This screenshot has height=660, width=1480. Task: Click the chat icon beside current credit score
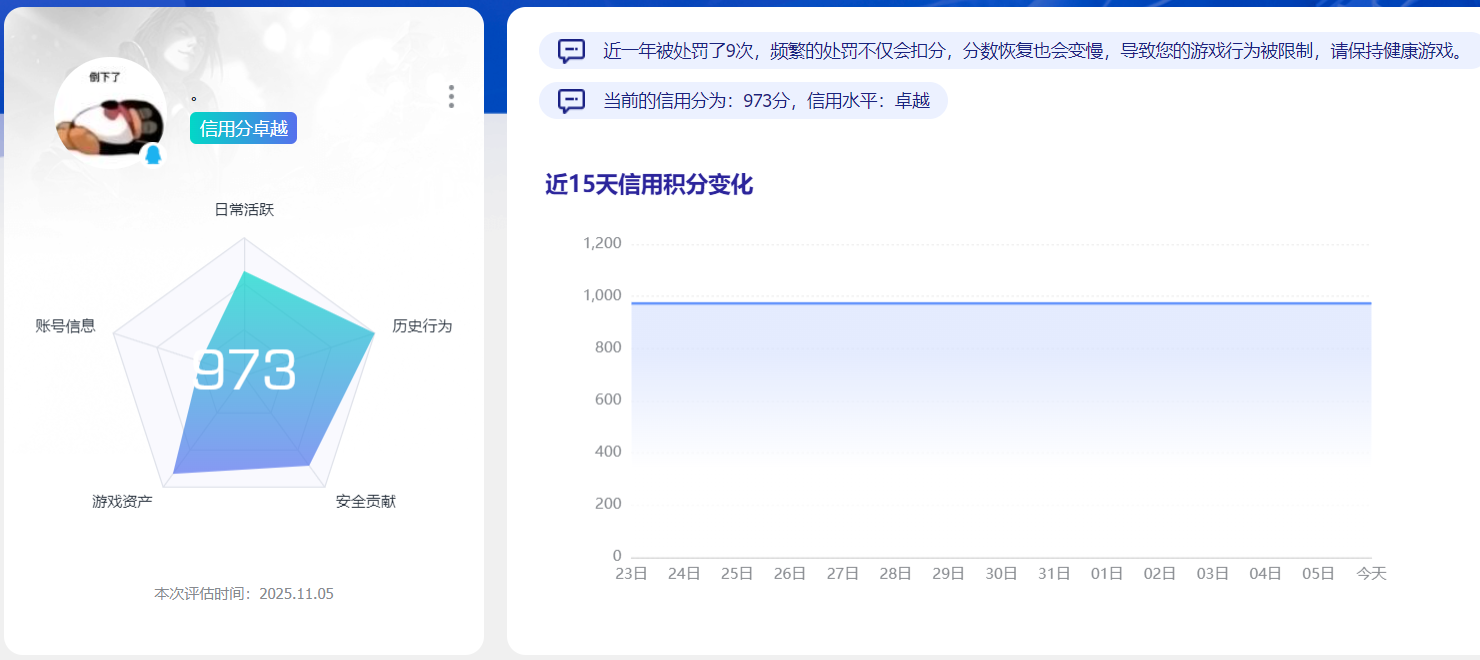pos(571,101)
